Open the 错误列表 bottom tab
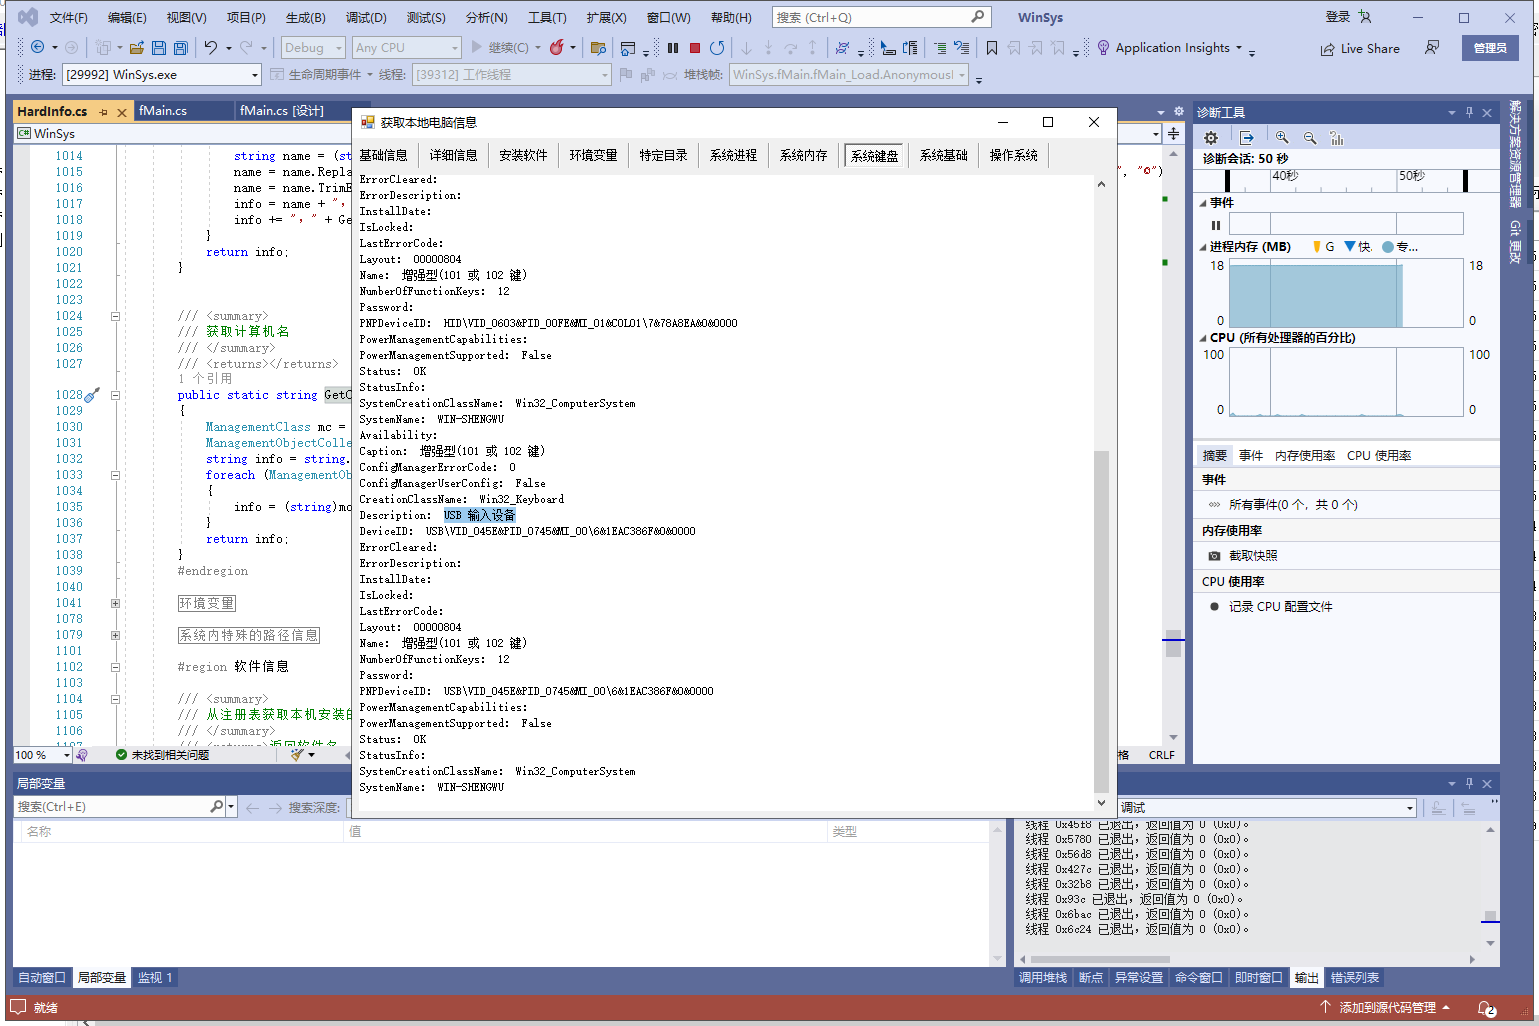The width and height of the screenshot is (1539, 1026). (x=1355, y=978)
